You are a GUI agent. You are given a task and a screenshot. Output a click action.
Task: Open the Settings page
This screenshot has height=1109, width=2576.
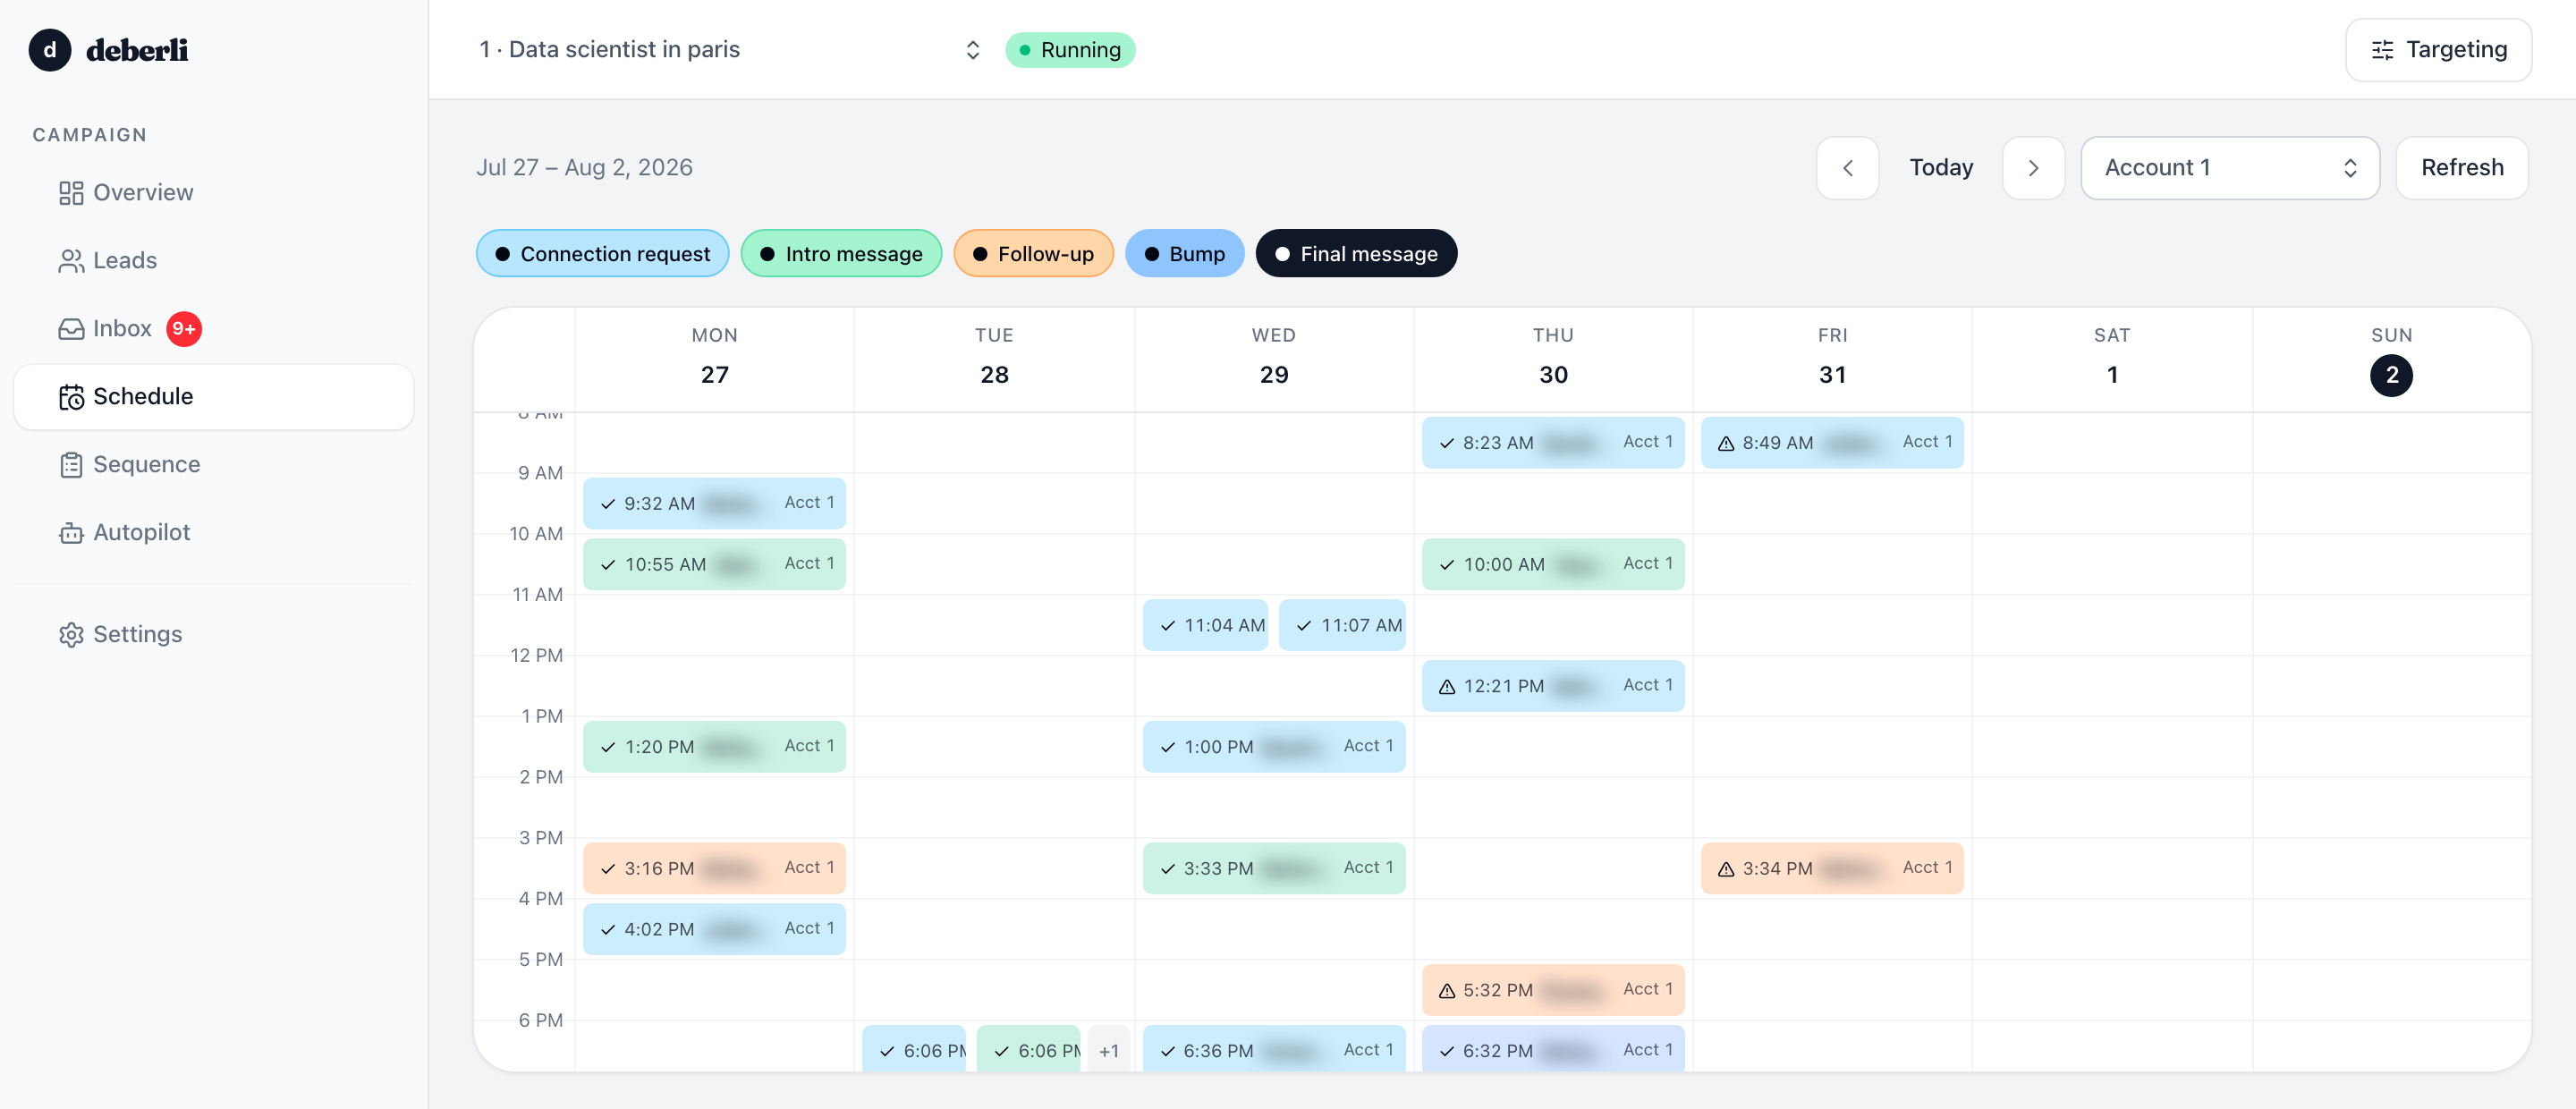[213, 635]
